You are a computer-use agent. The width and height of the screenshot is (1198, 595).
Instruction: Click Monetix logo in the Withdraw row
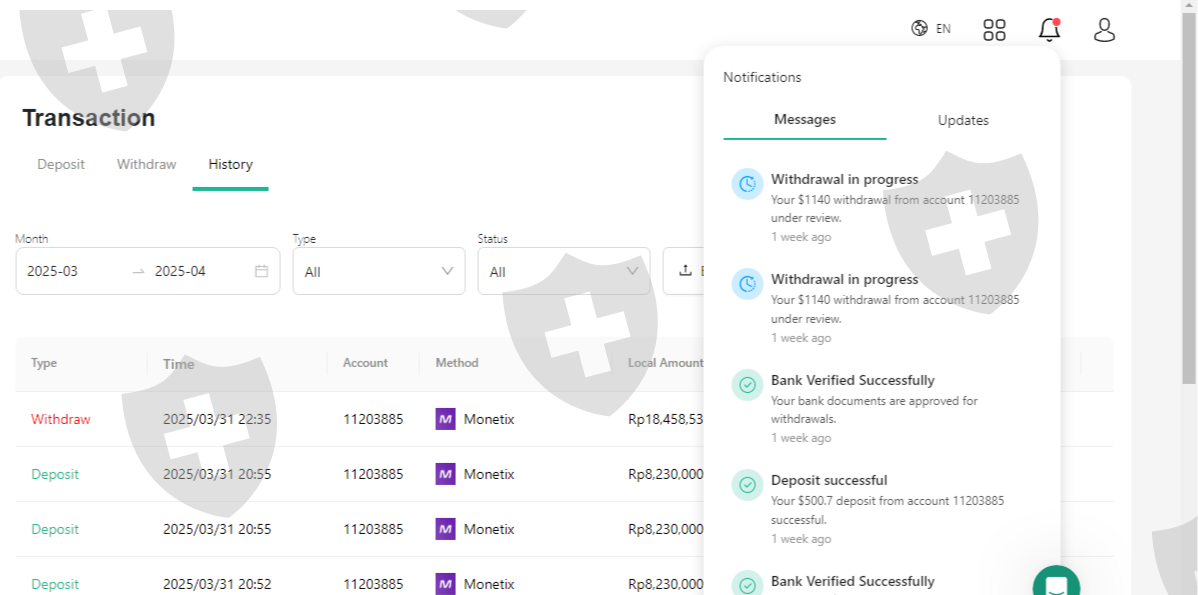[x=446, y=419]
